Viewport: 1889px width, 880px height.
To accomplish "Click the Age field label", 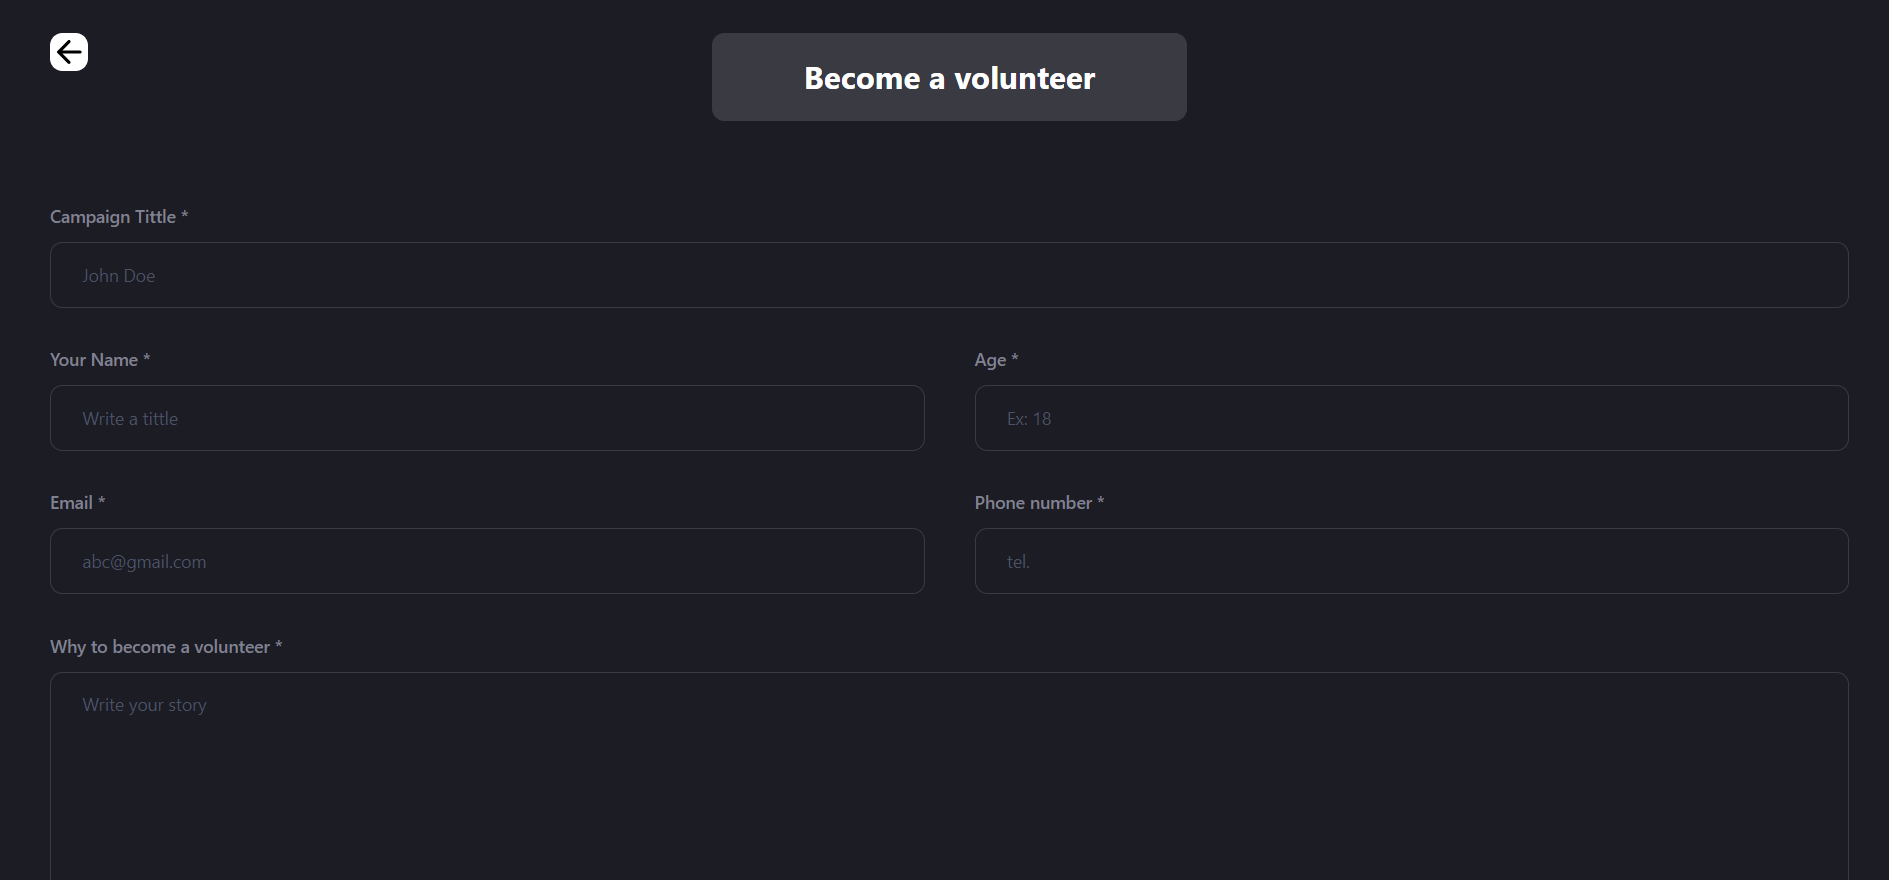I will tap(990, 360).
